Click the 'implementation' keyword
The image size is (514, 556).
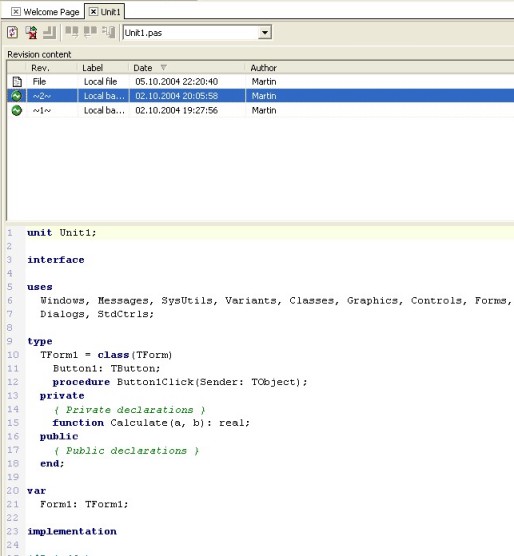(72, 532)
